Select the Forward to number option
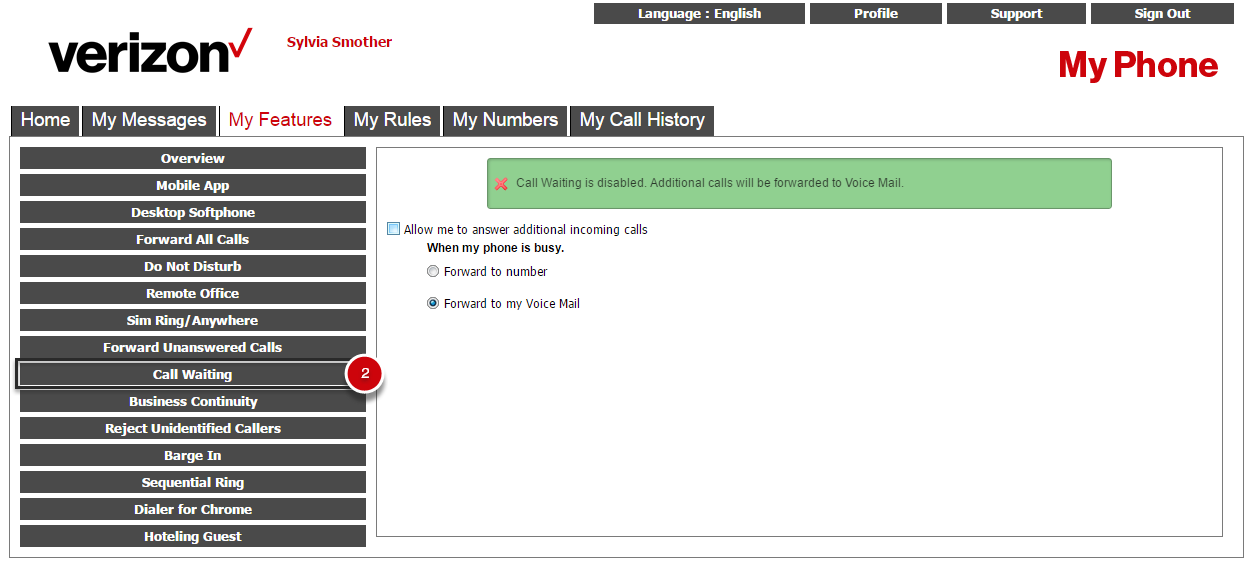This screenshot has width=1254, height=567. click(433, 271)
